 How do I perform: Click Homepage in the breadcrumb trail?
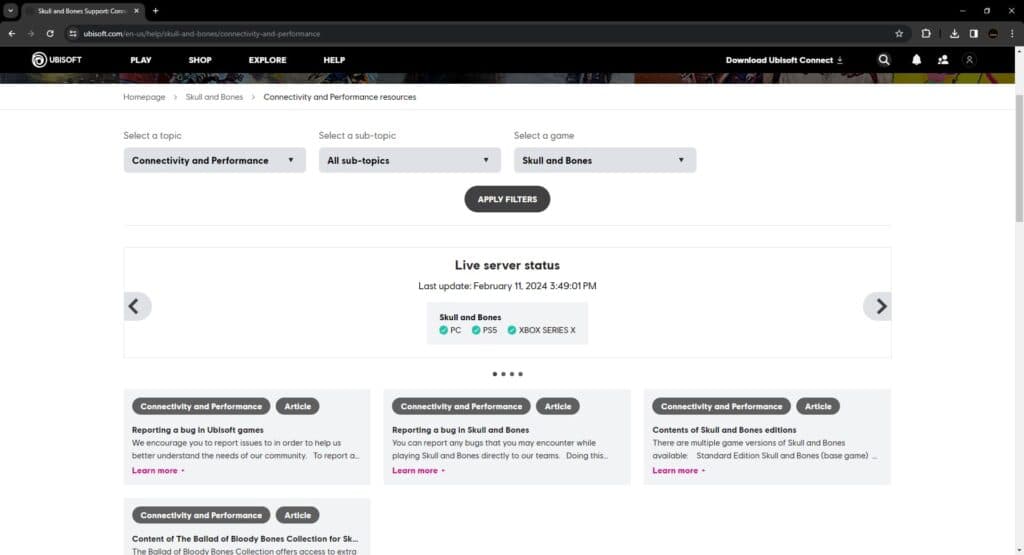coord(144,97)
